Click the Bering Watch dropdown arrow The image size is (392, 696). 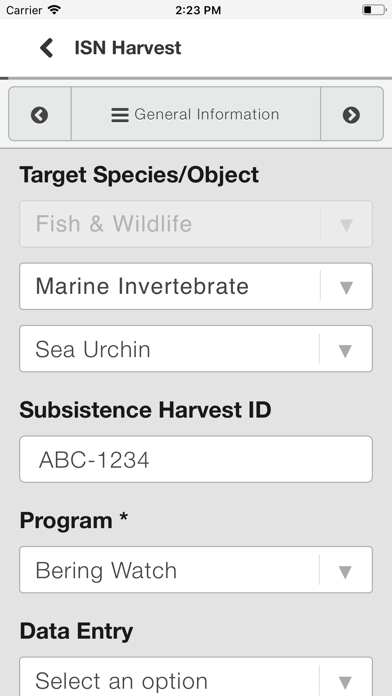tap(345, 572)
